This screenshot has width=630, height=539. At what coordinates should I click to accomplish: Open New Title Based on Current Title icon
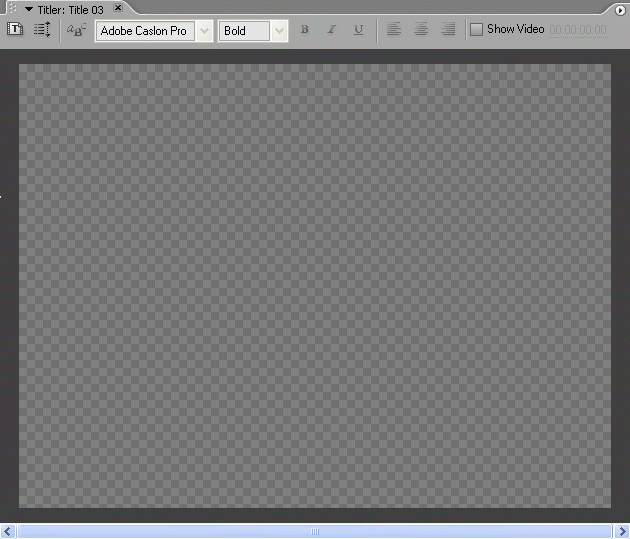[15, 29]
